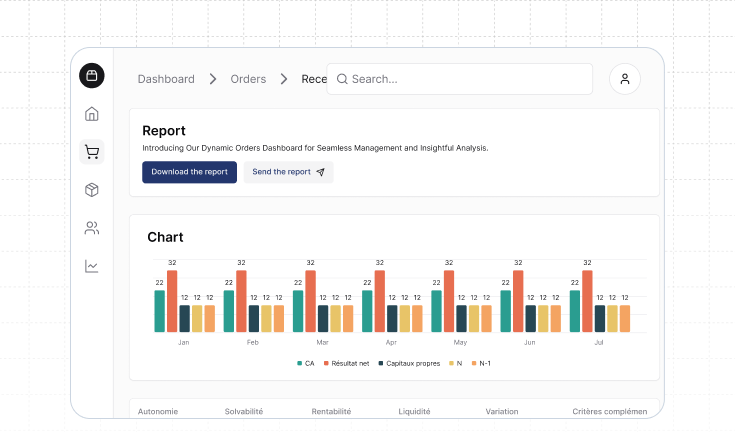
Task: Toggle the Capitaux propres legend series
Action: point(408,363)
